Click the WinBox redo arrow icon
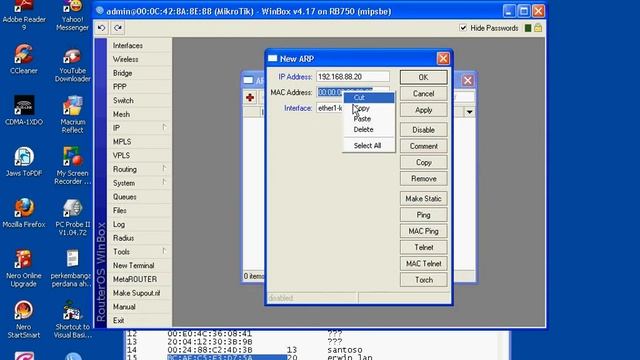Viewport: 640px width, 360px height. 118,28
